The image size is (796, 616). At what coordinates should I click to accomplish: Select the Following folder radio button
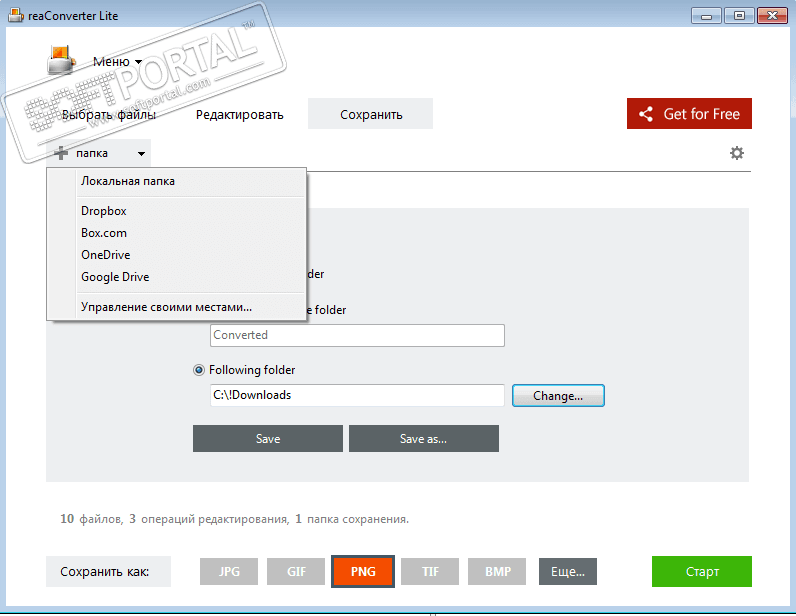click(x=199, y=370)
